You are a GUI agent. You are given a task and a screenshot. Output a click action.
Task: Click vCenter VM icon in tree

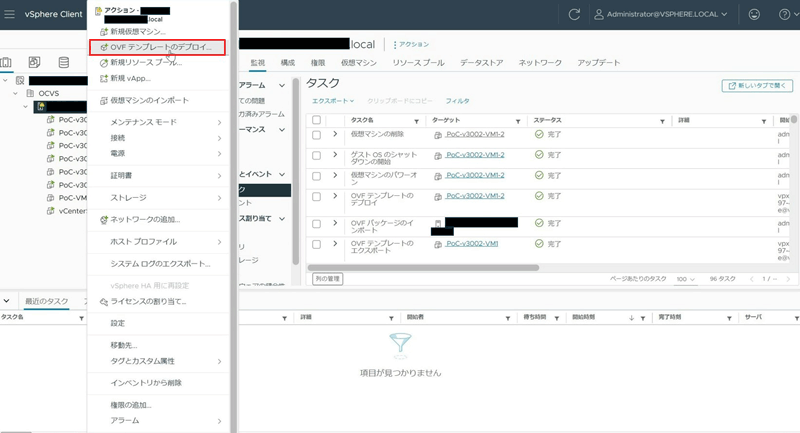51,211
